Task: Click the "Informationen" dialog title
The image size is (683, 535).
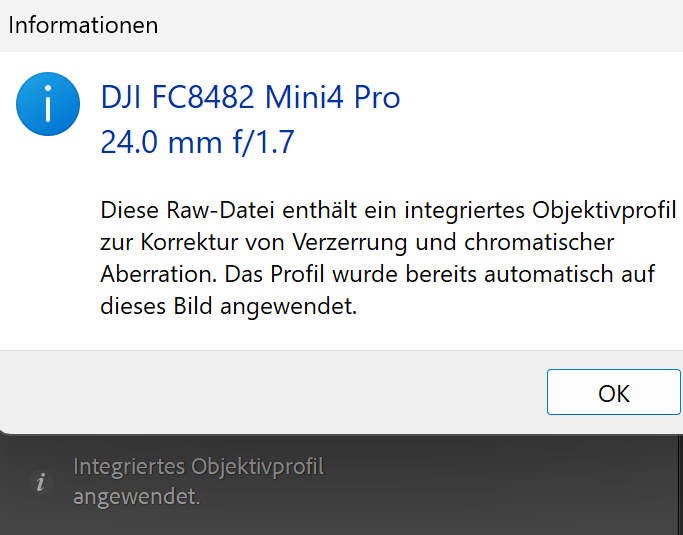Action: coord(83,26)
